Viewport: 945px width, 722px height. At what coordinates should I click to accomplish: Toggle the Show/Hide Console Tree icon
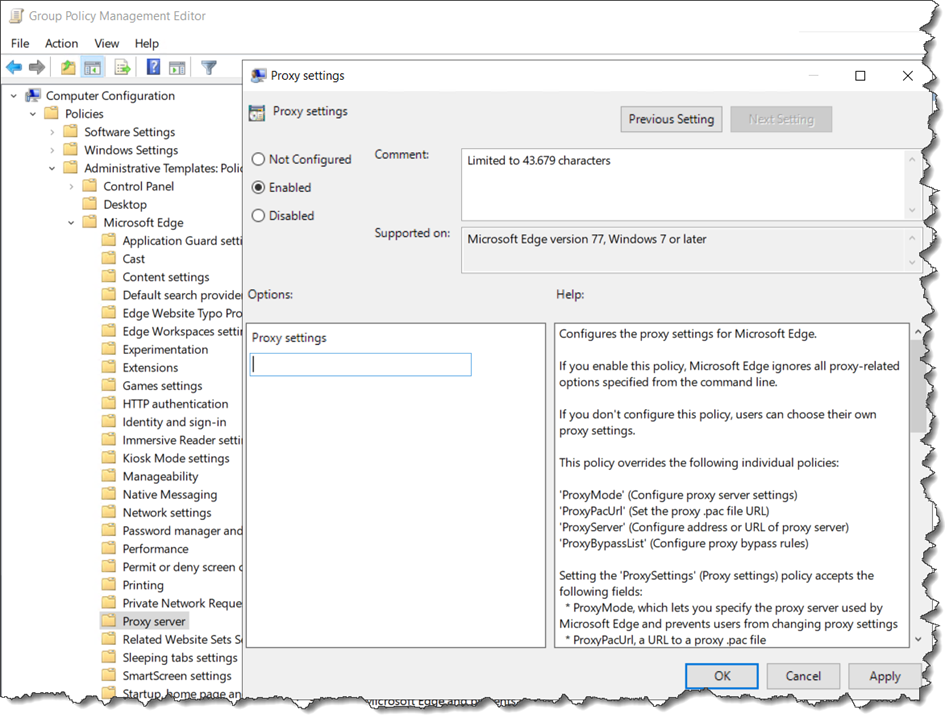90,66
